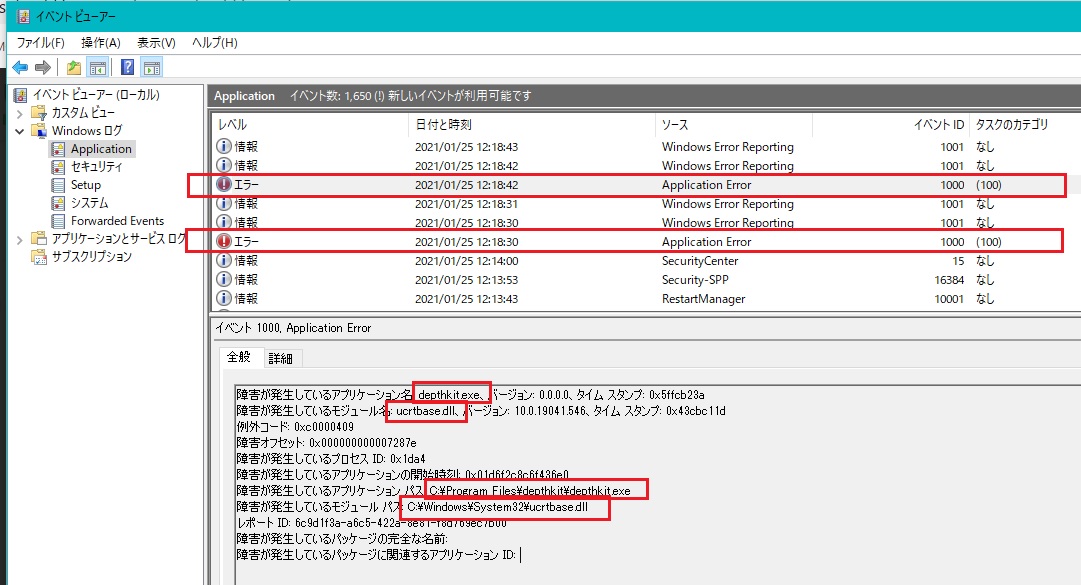Screen dimensions: 1081x585
Task: Sort events by 日付と時刻 column header
Action: pyautogui.click(x=443, y=125)
